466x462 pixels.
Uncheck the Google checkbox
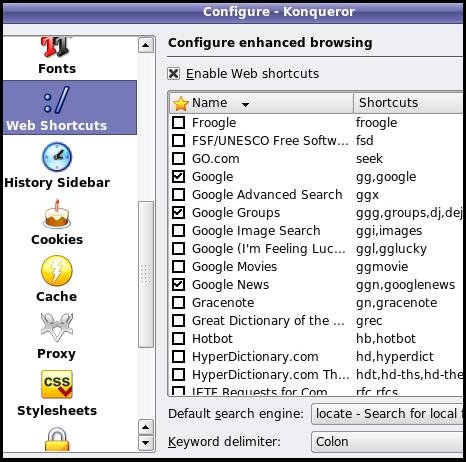[178, 176]
